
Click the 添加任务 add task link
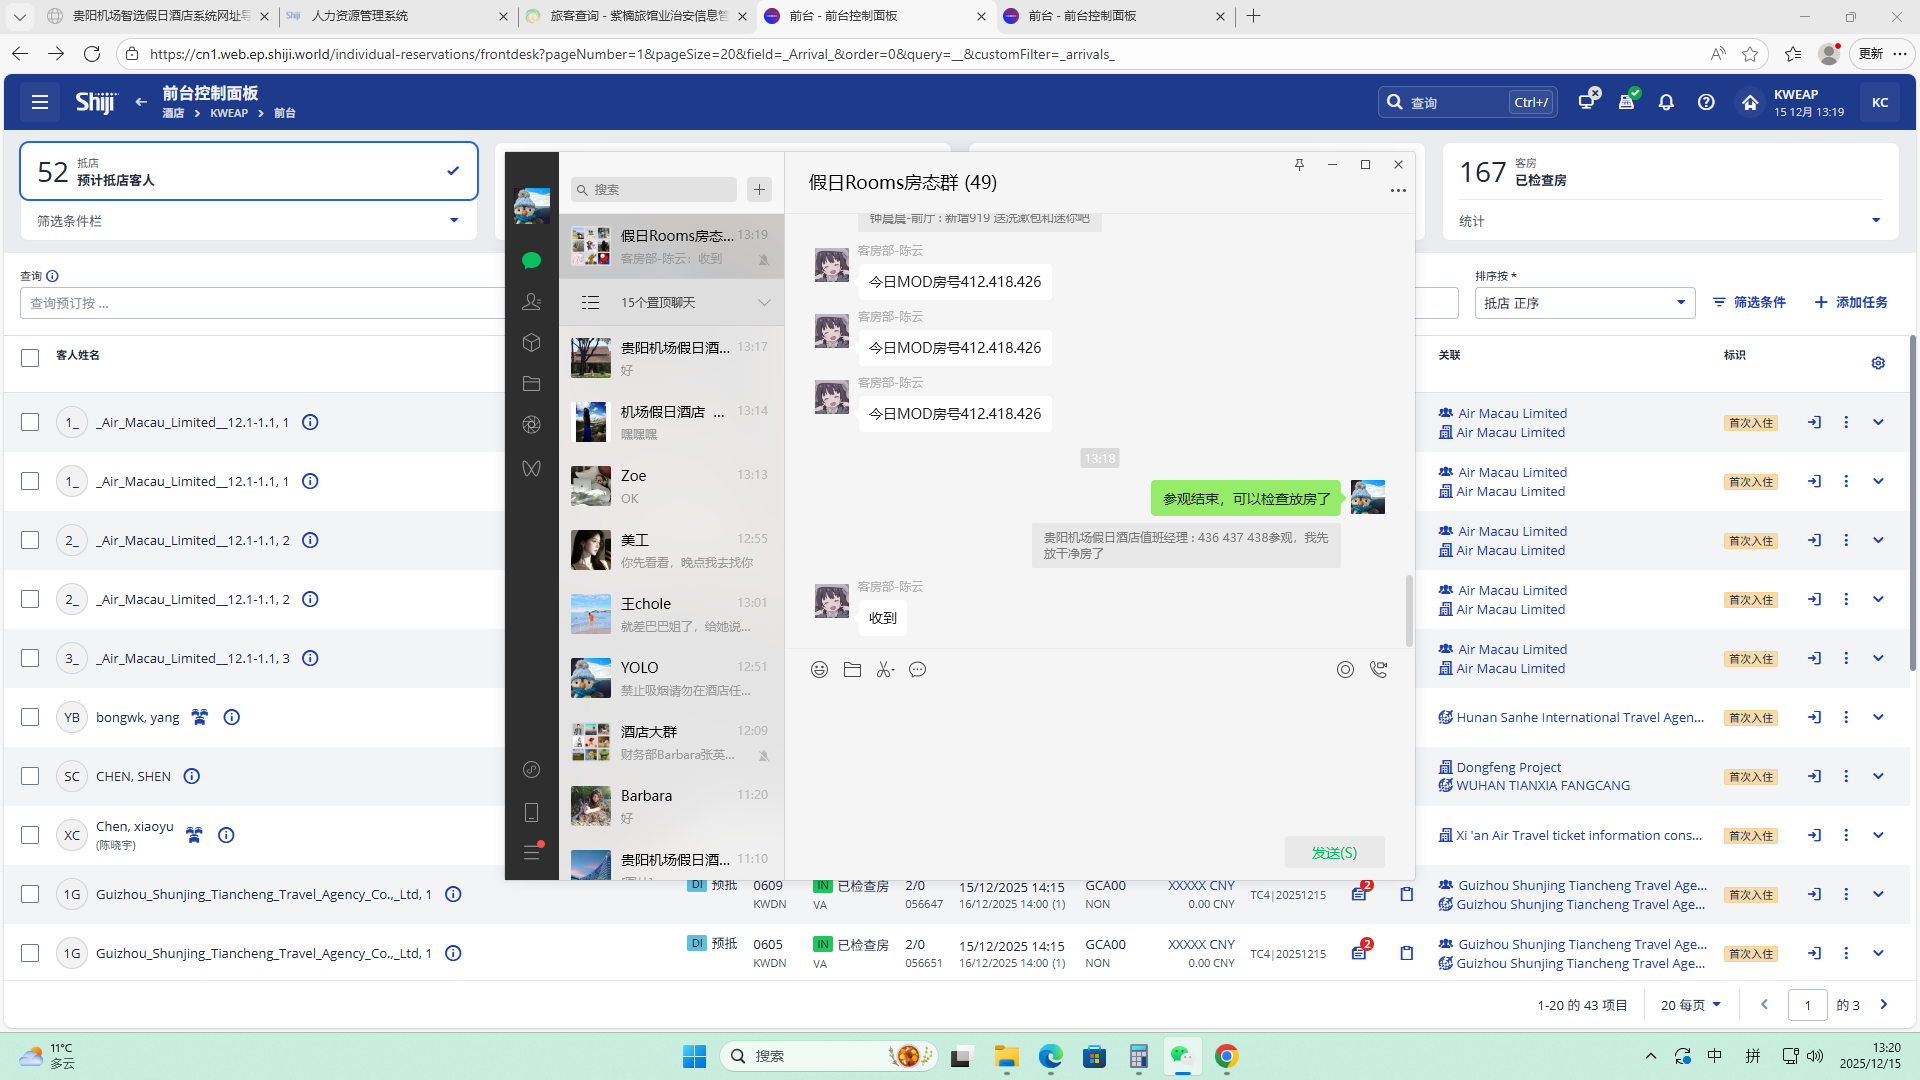(1851, 302)
